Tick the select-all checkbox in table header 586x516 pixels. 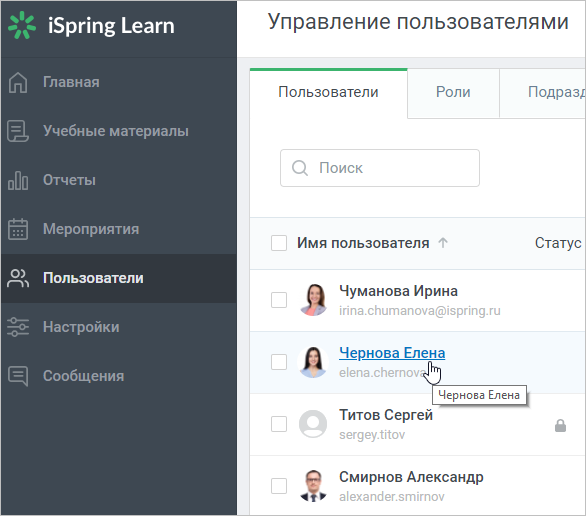[279, 243]
